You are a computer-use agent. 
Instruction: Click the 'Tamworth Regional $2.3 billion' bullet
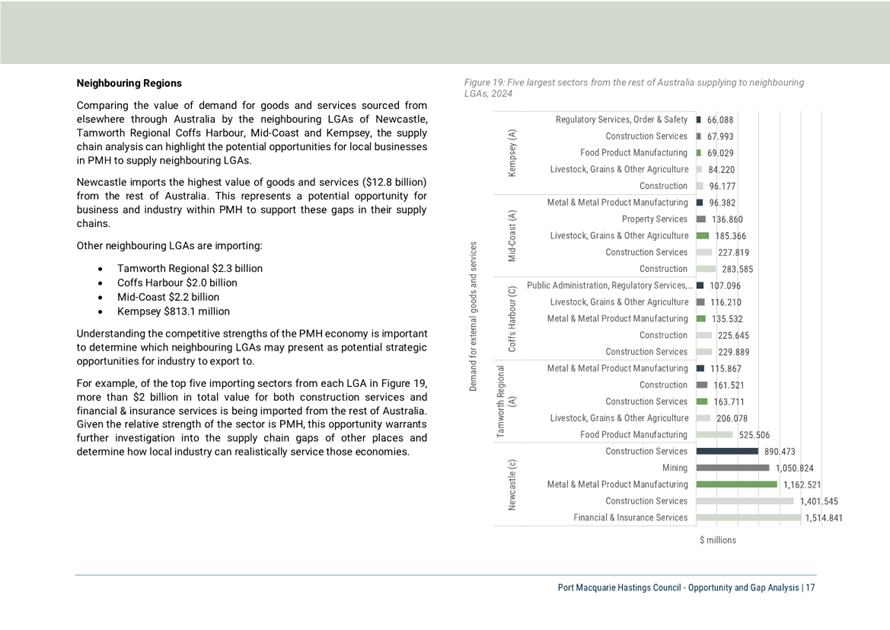(x=190, y=268)
